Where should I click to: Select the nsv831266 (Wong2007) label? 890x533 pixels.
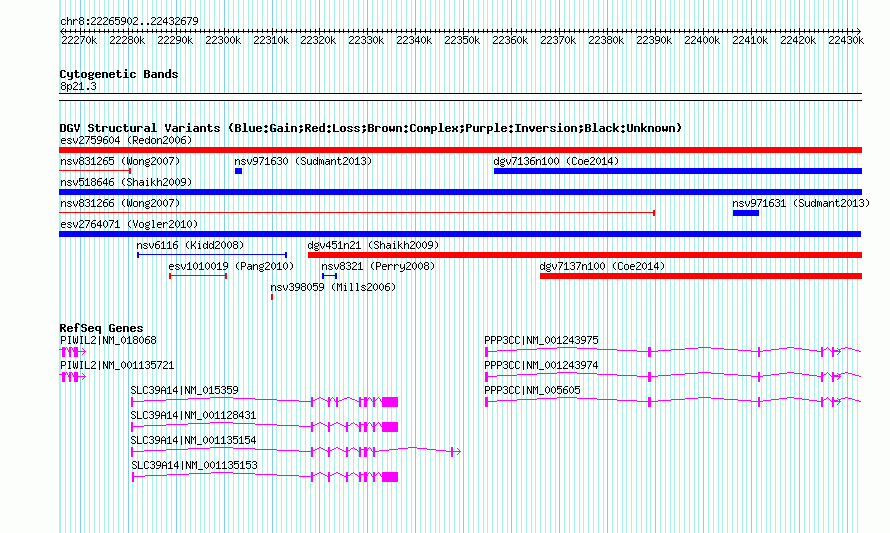click(x=120, y=203)
